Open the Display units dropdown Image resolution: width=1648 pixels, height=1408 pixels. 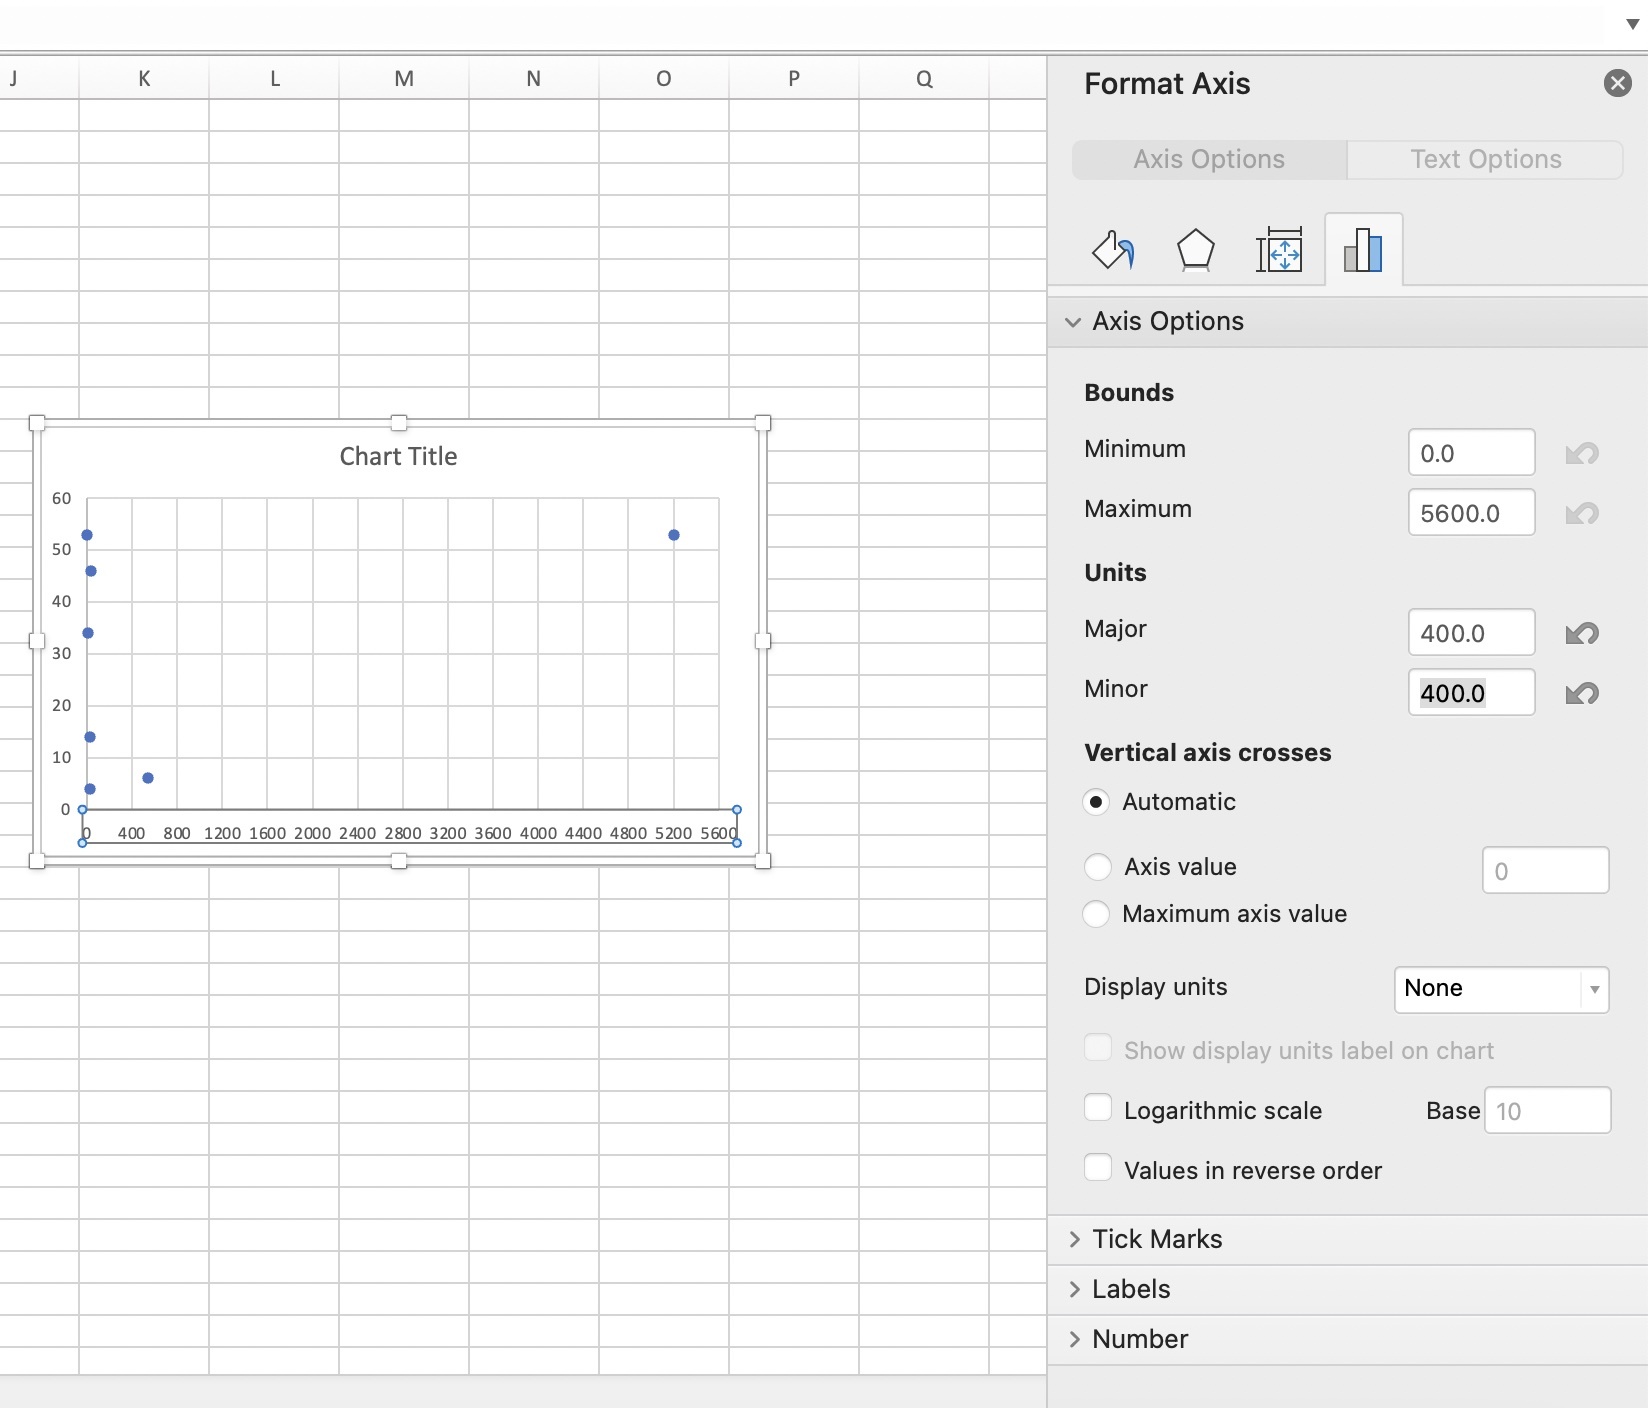(1501, 989)
